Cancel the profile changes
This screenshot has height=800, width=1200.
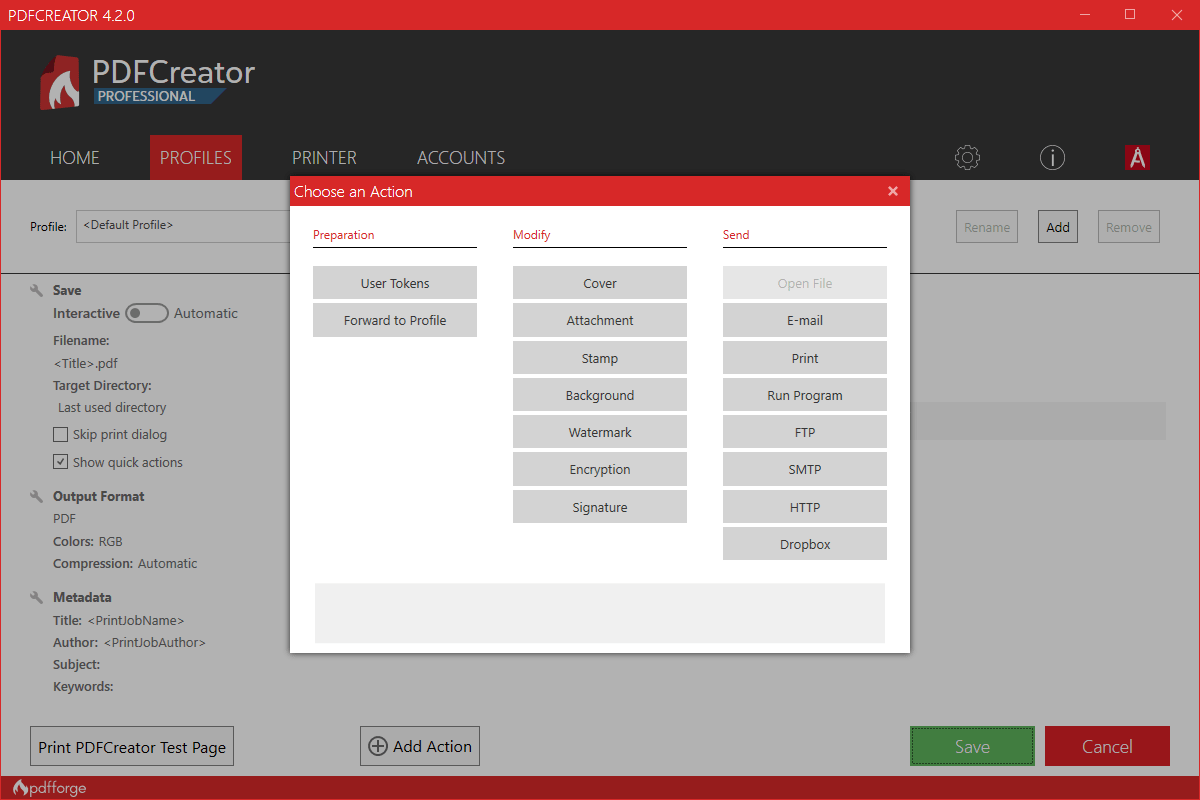coord(1107,746)
